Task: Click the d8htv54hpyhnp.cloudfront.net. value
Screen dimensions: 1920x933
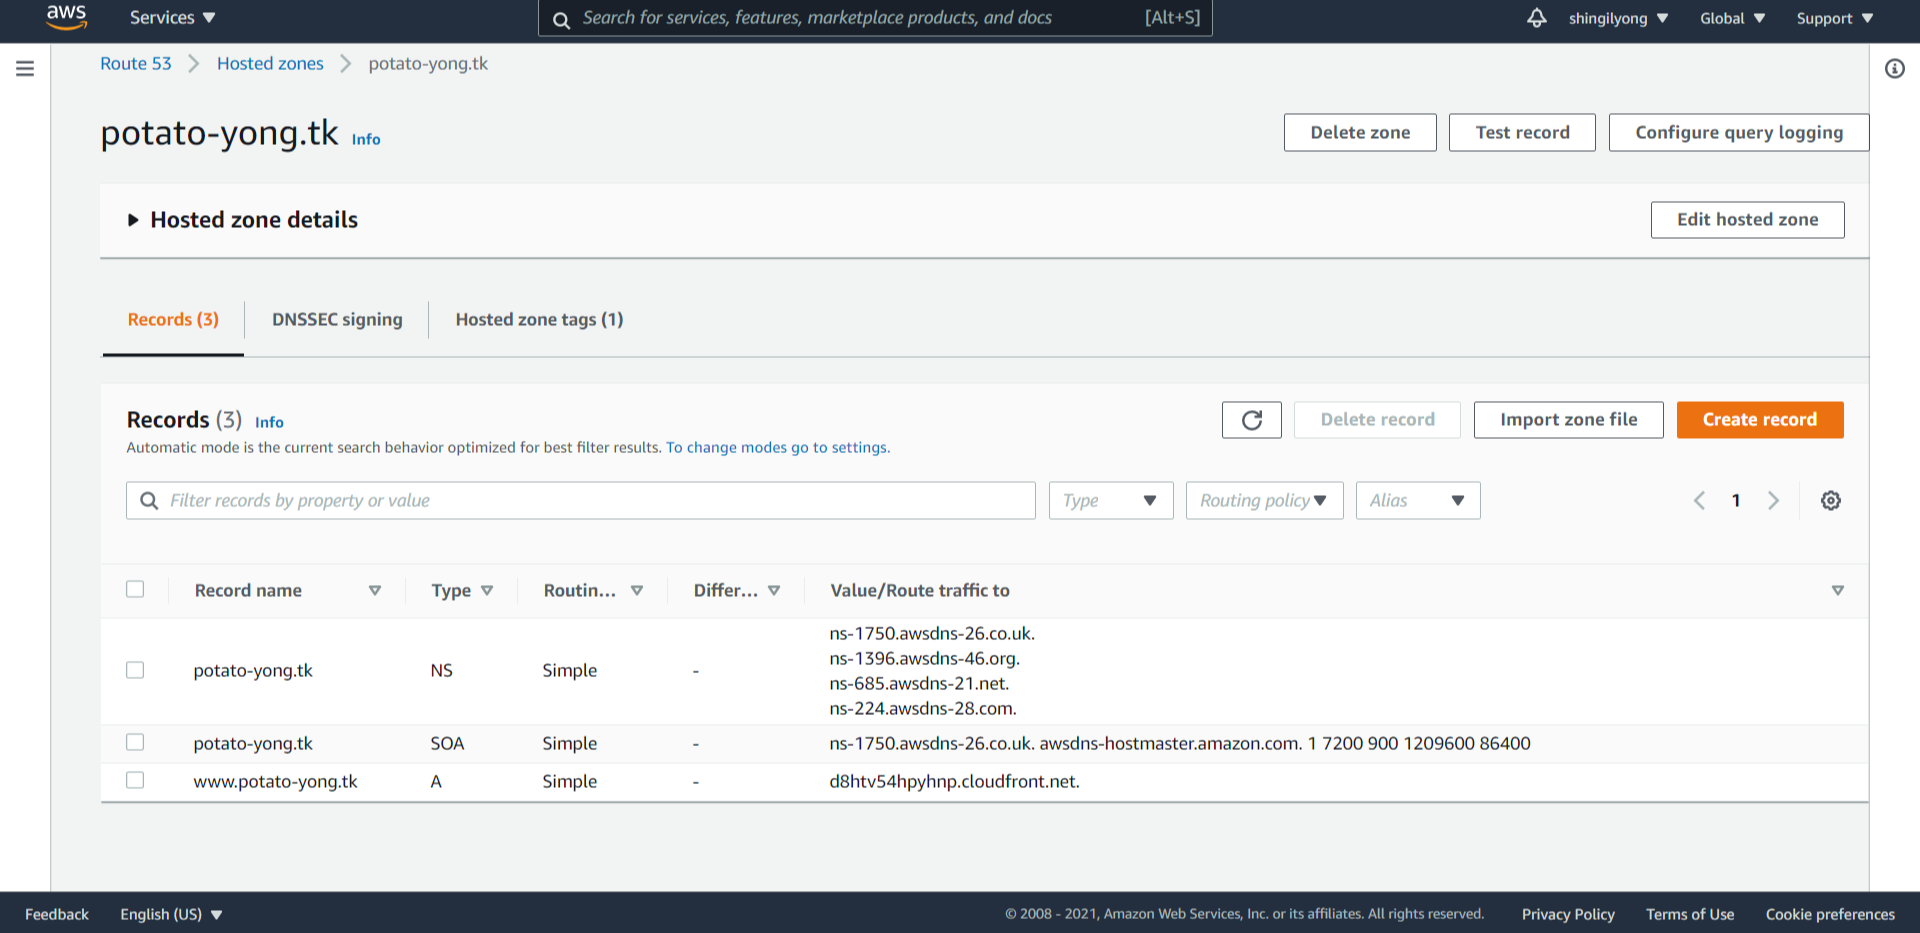Action: [x=954, y=782]
